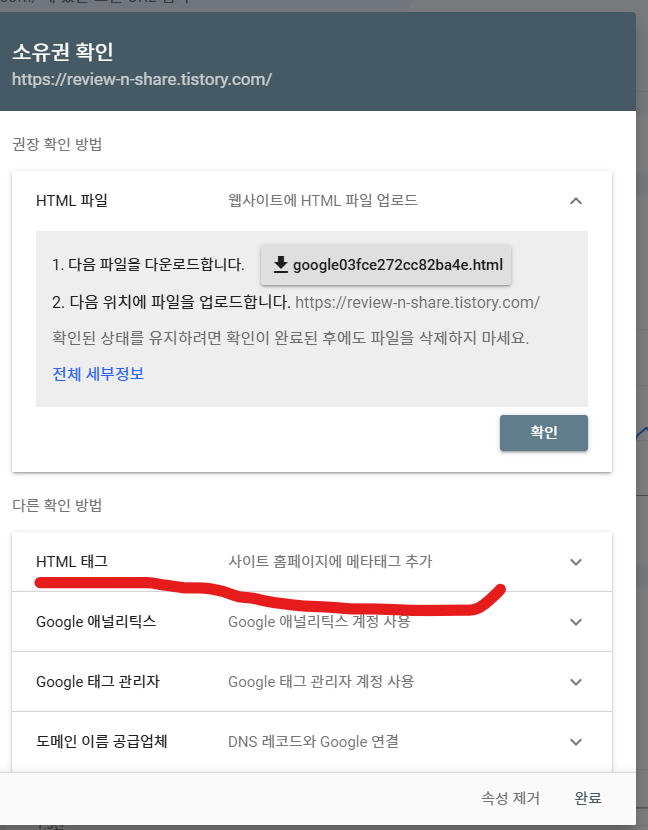648x830 pixels.
Task: Select the 도메인 이름 공급업체 method label
Action: [x=102, y=741]
